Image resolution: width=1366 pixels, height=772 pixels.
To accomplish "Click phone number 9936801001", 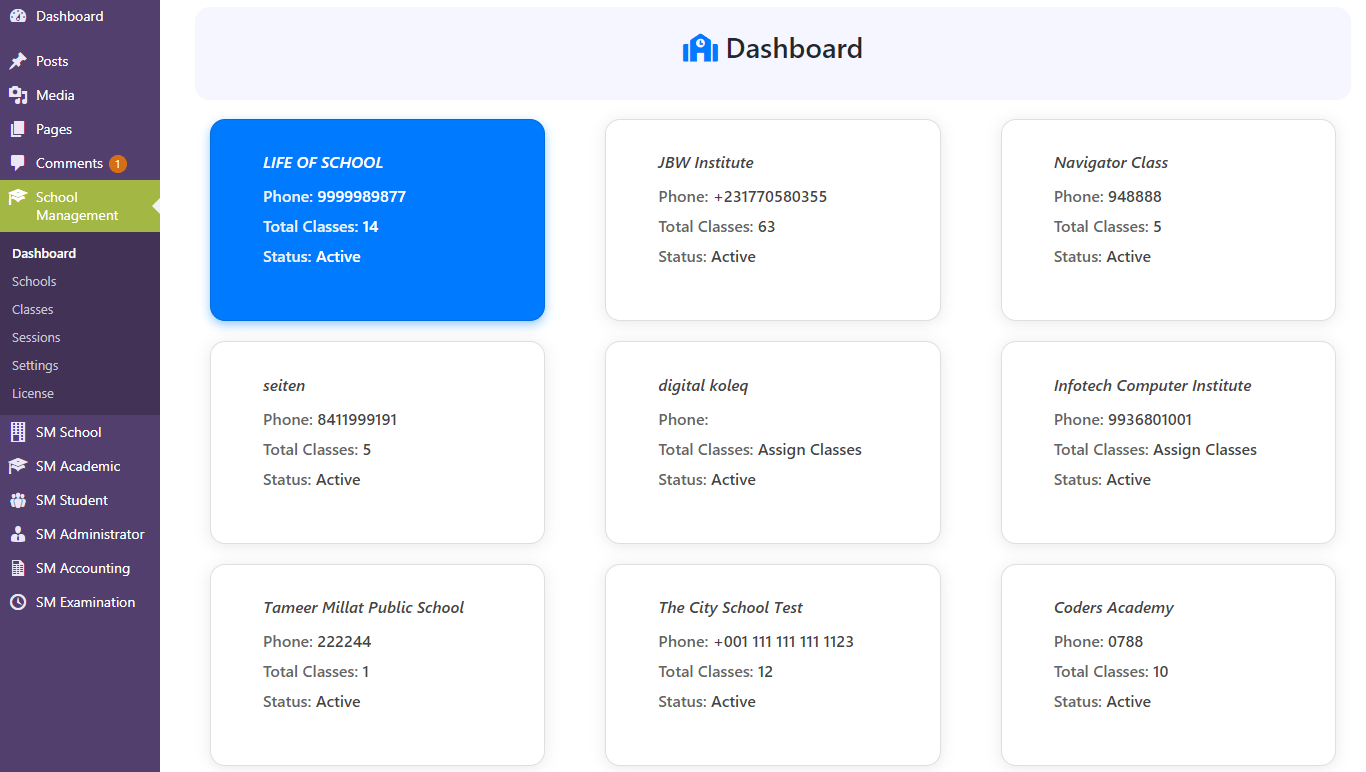I will (1150, 419).
